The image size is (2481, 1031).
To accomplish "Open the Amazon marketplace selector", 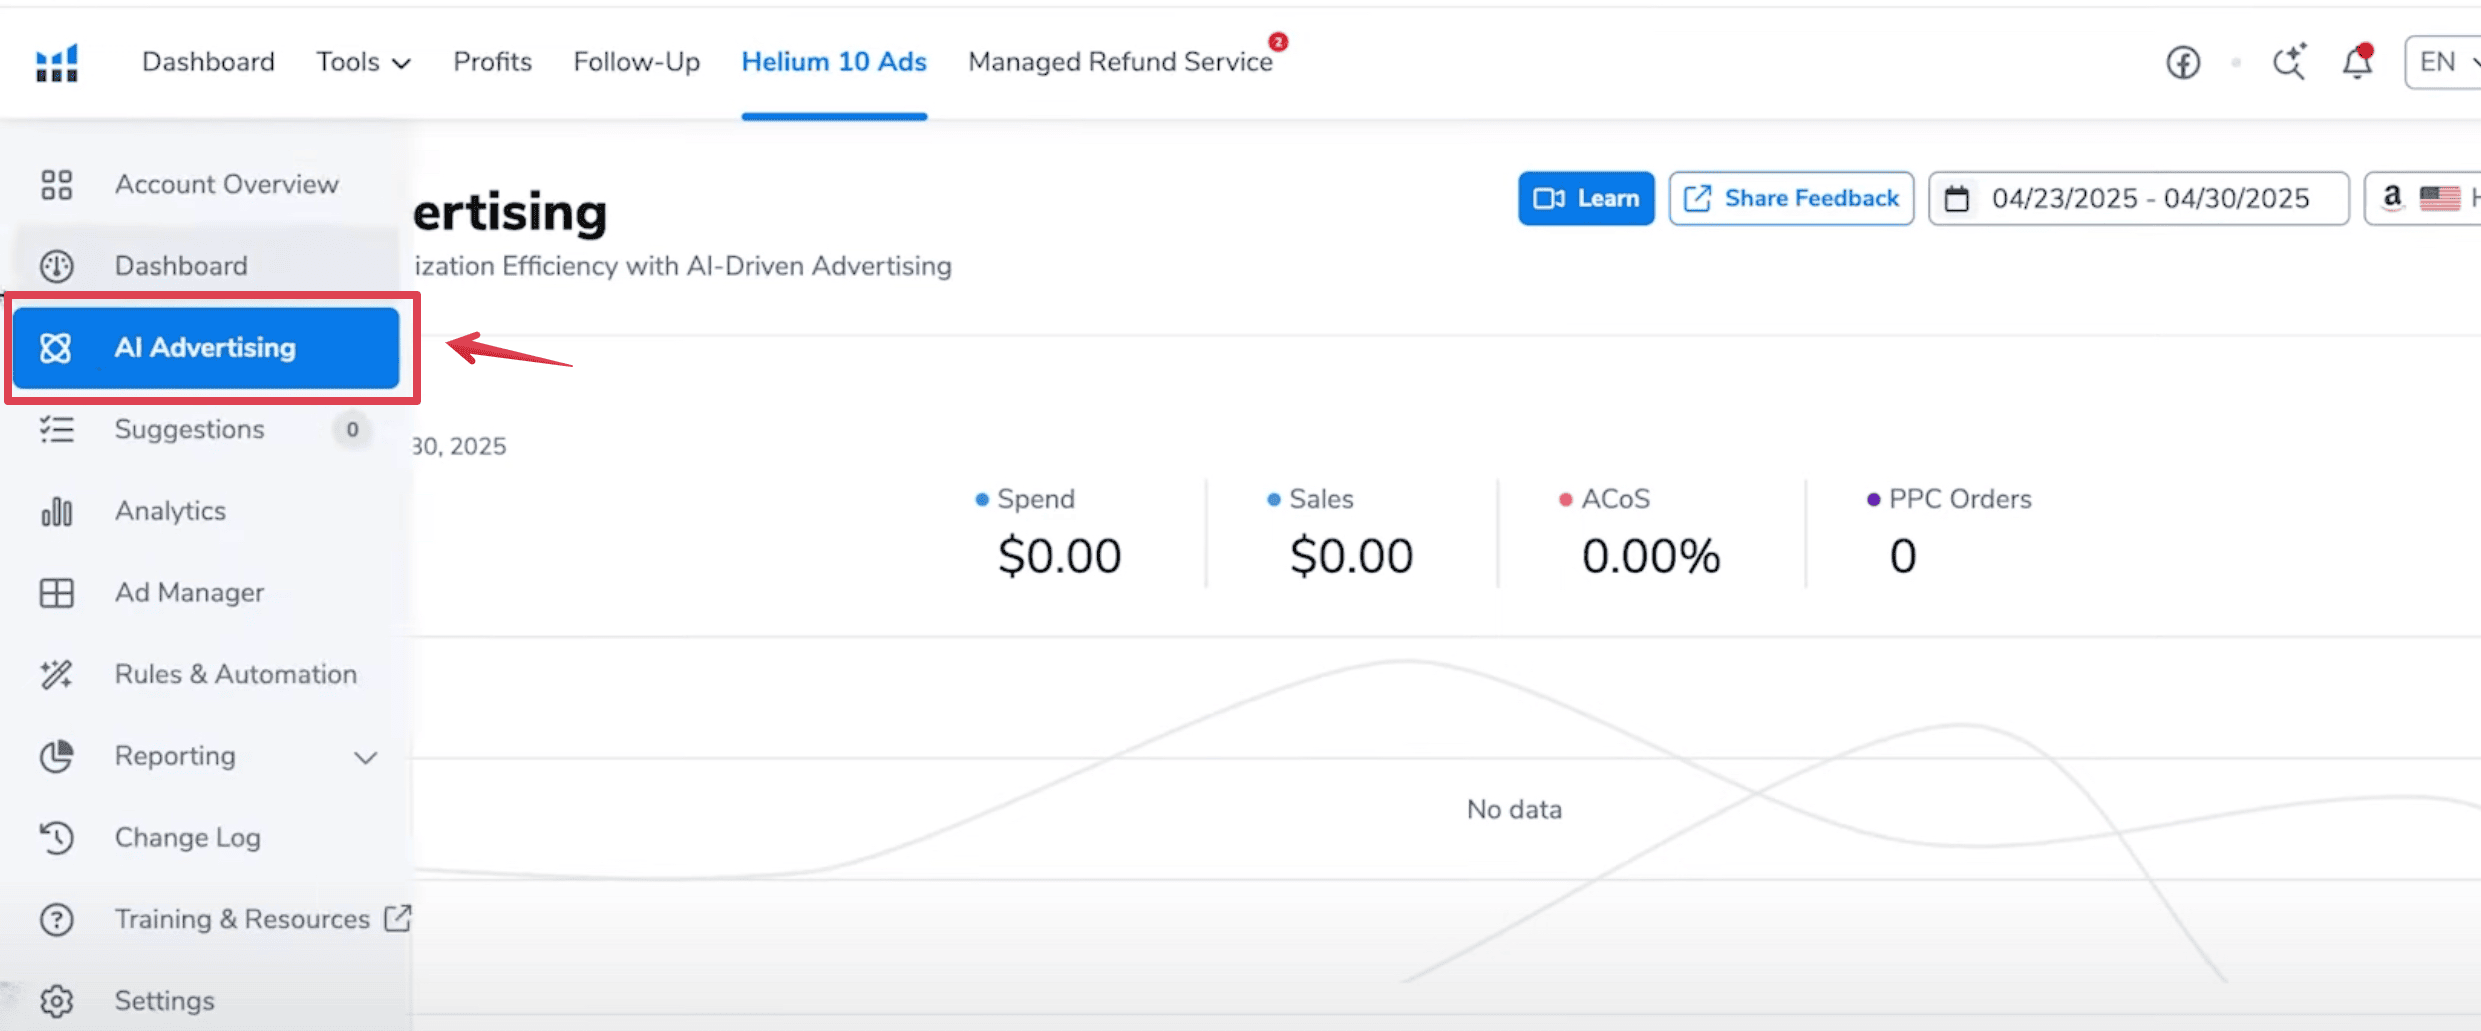I will point(2424,198).
